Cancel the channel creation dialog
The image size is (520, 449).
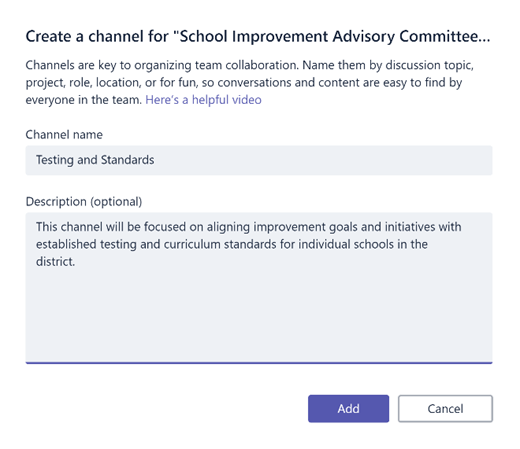[x=445, y=409]
